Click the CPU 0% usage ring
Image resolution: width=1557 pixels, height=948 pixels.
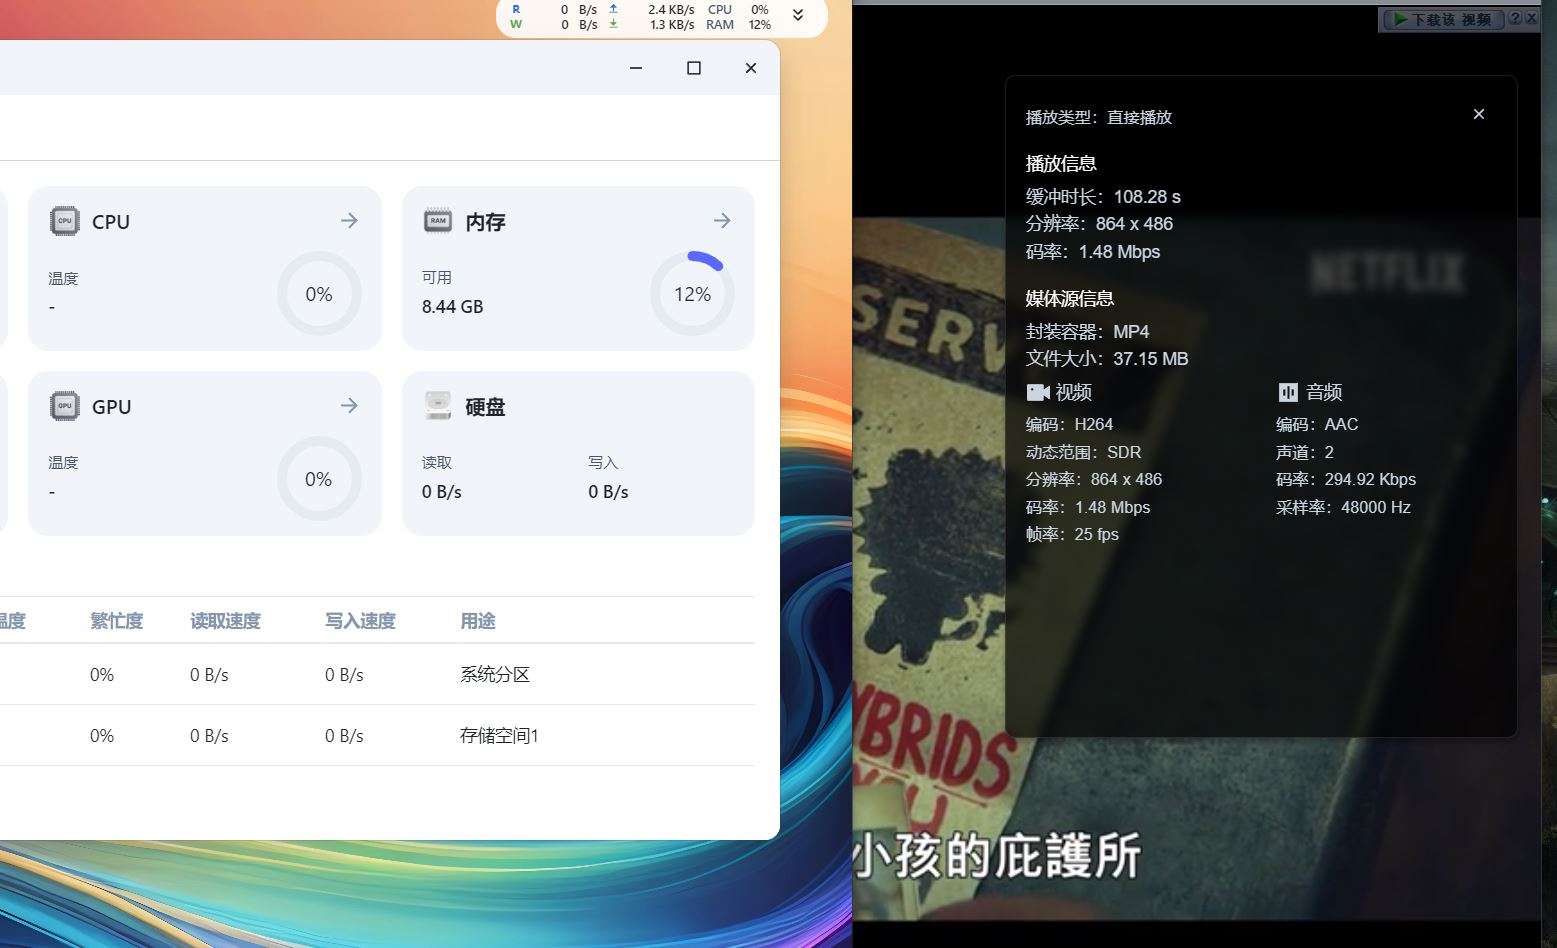(319, 294)
